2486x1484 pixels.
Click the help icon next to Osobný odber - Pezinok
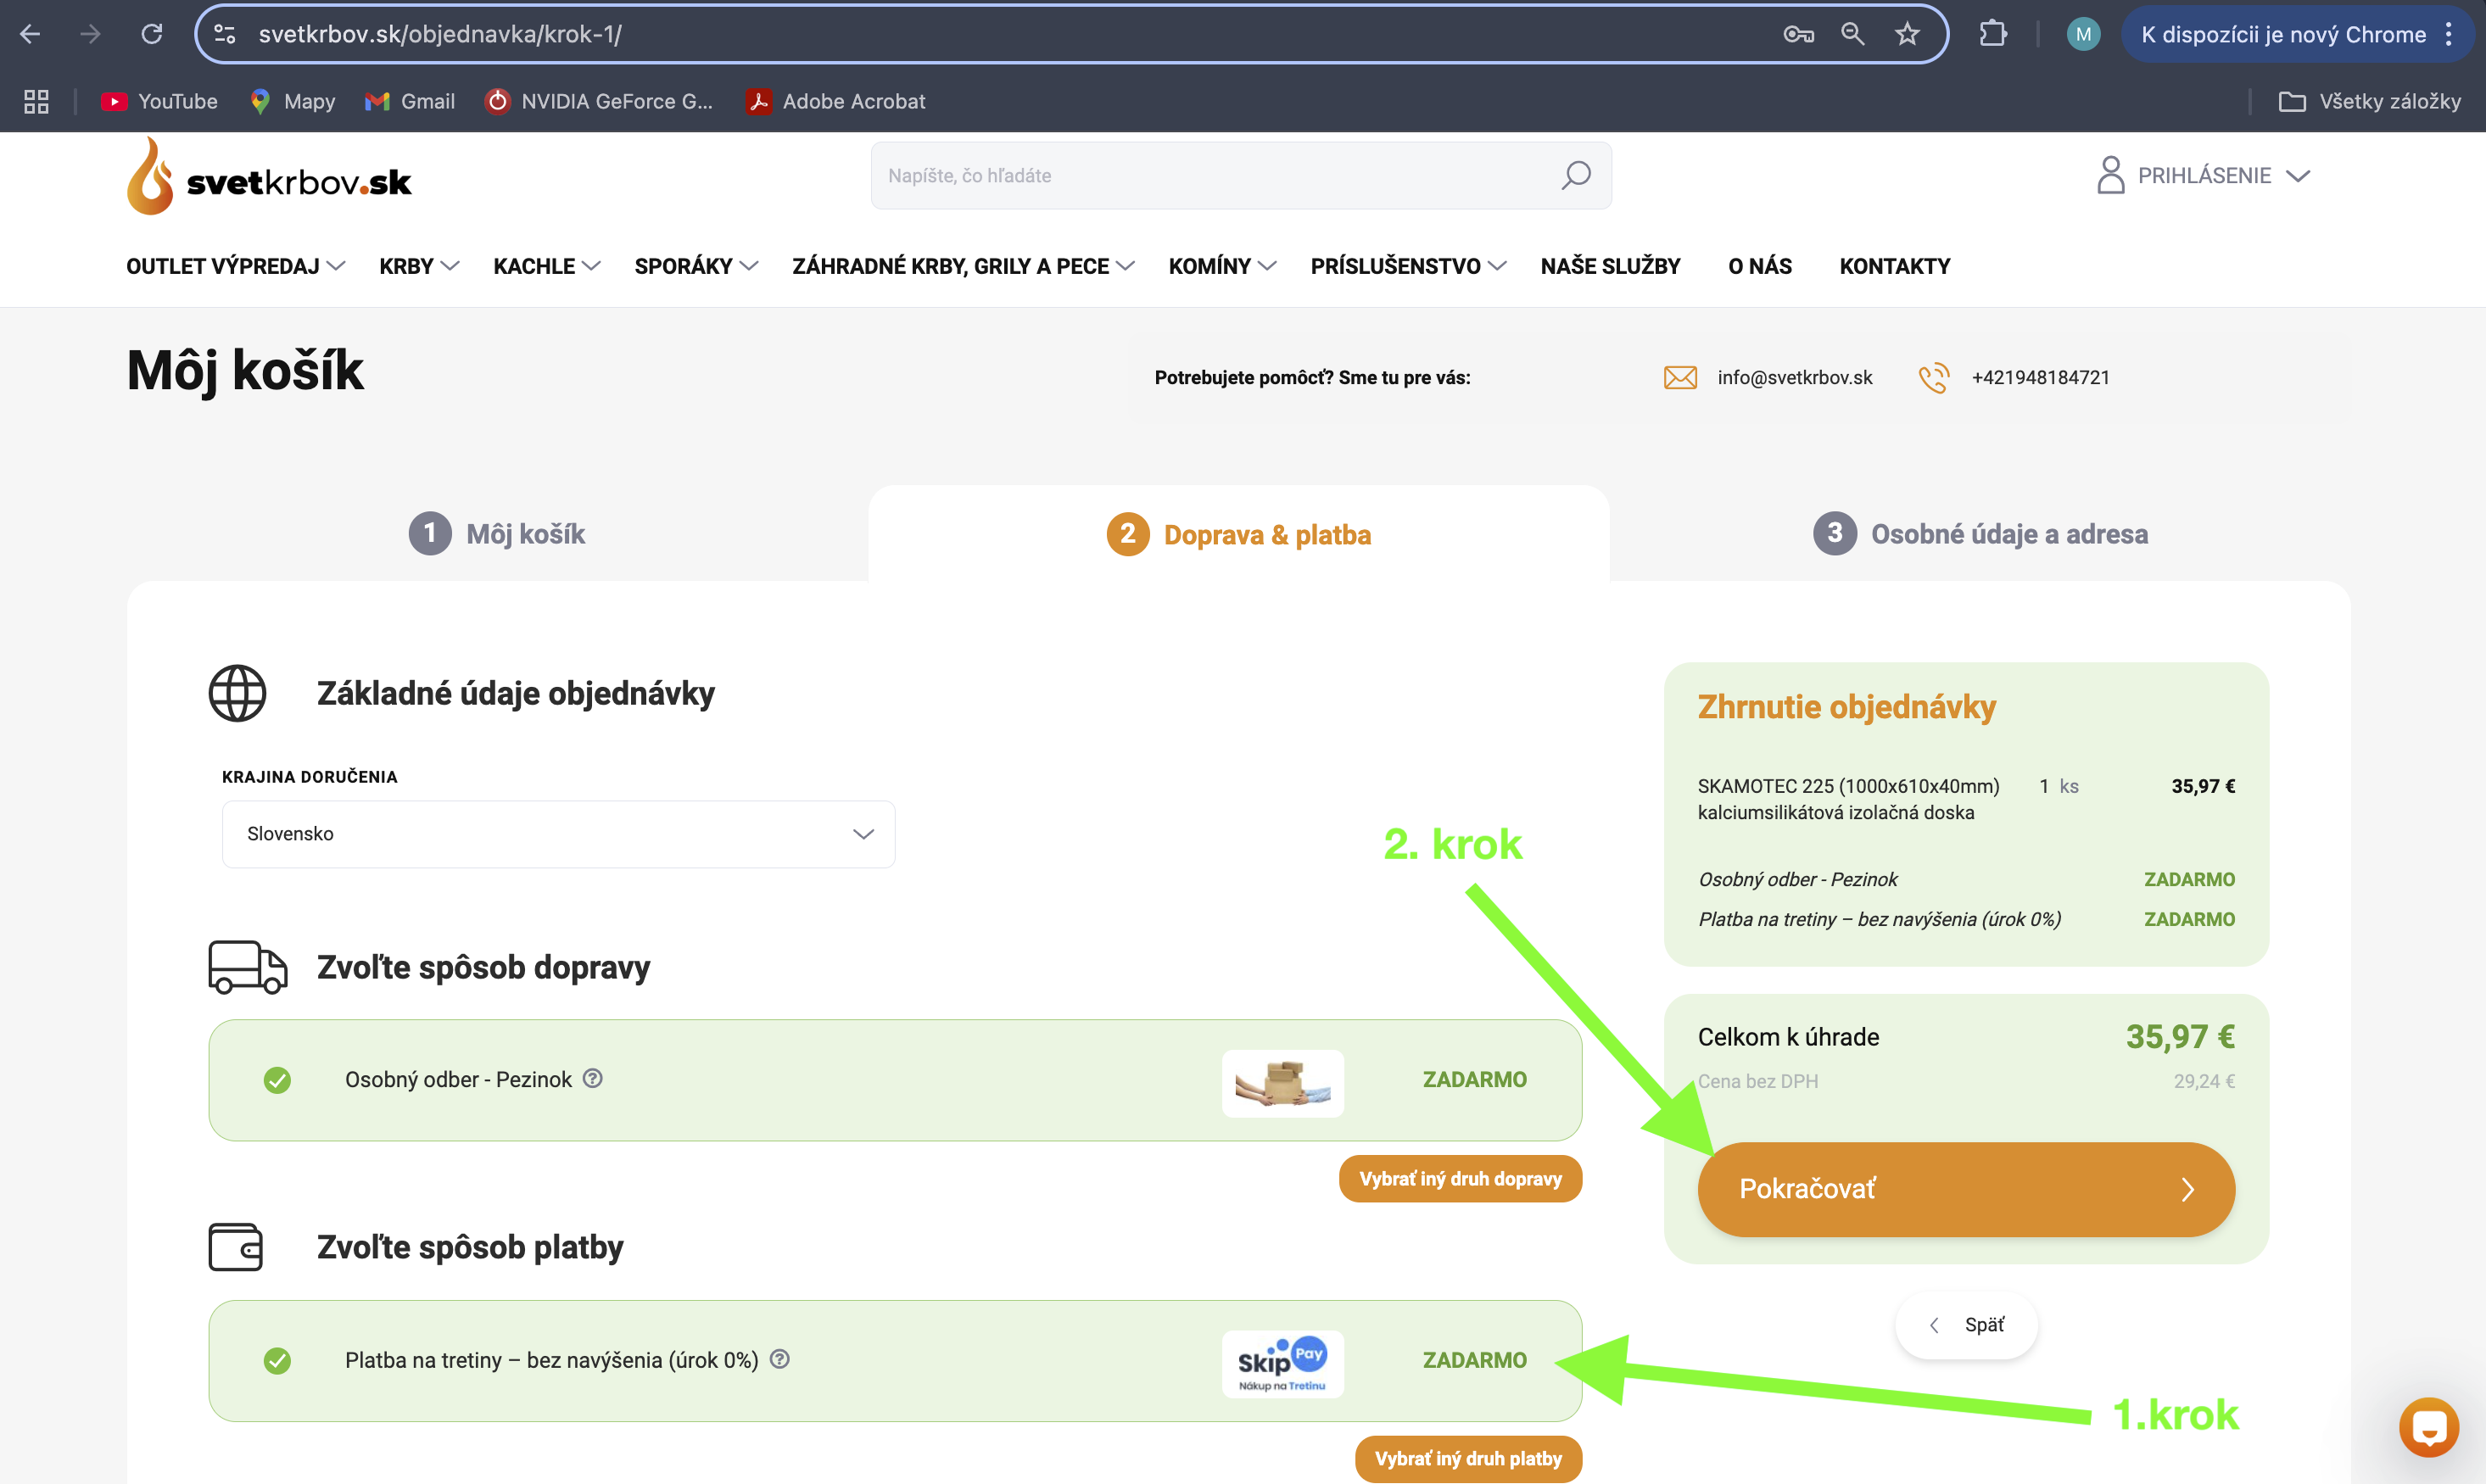593,1078
